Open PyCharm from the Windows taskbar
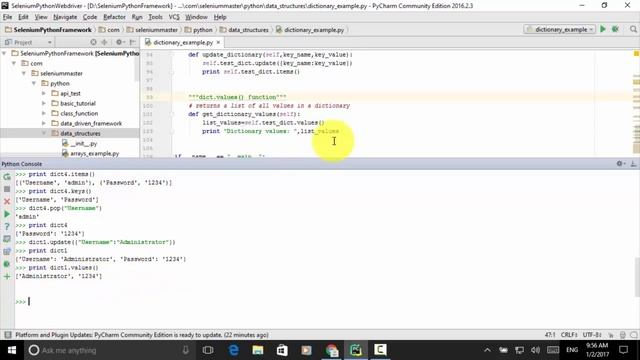640x360 pixels. point(356,350)
